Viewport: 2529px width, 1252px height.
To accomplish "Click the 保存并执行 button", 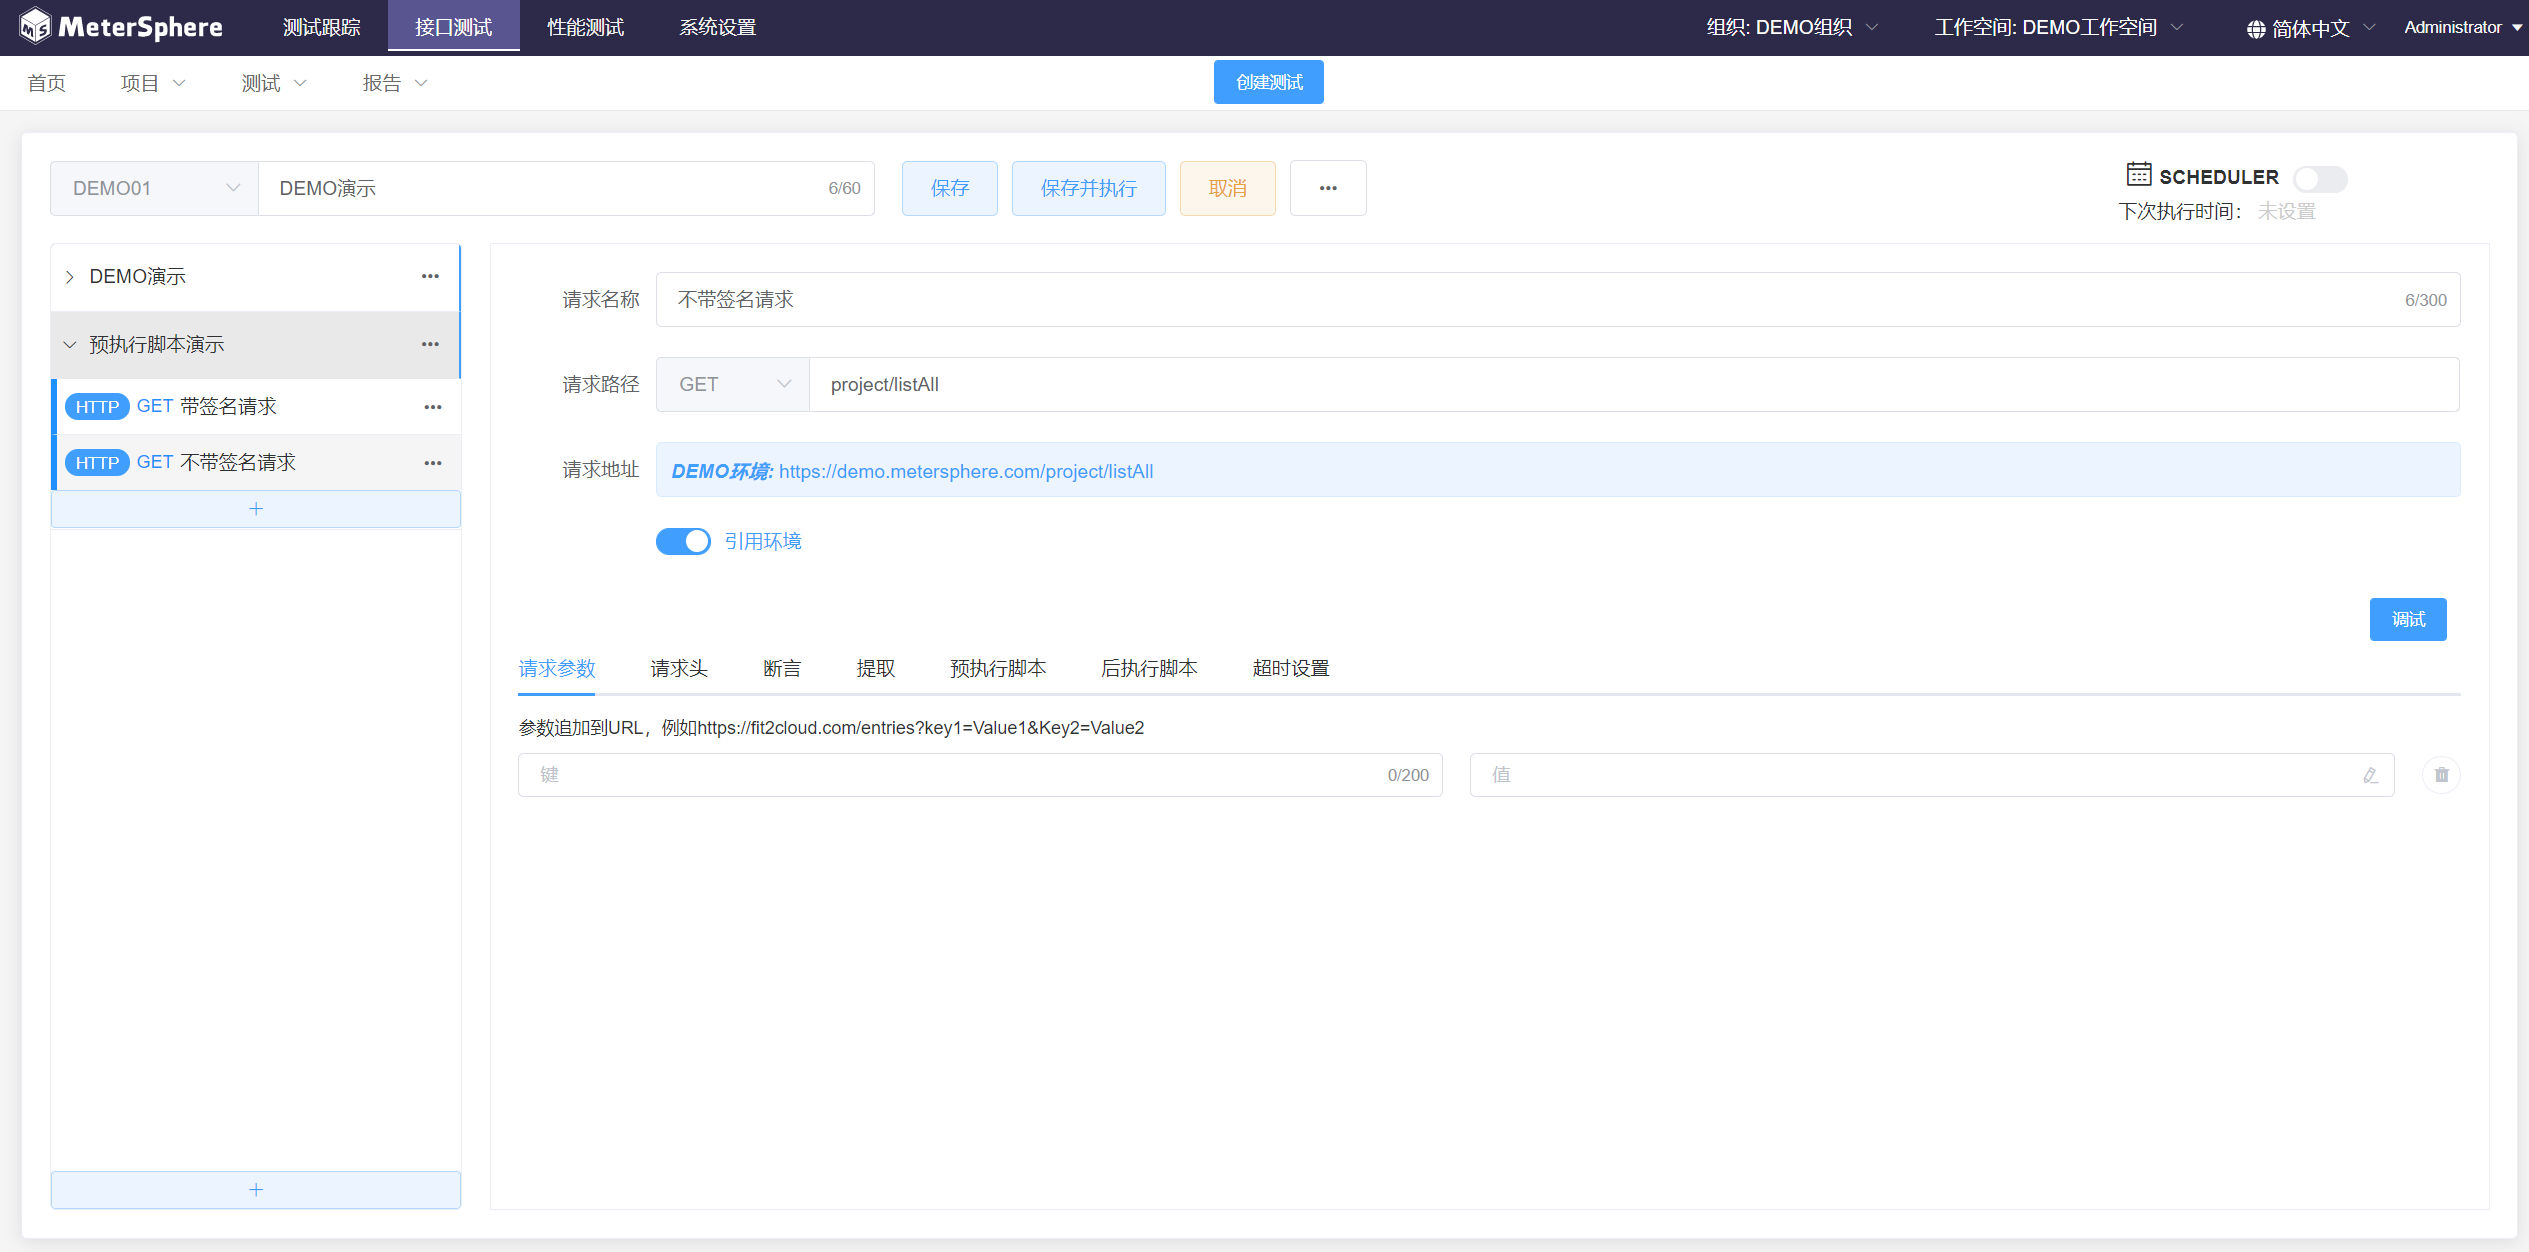I will [1088, 188].
